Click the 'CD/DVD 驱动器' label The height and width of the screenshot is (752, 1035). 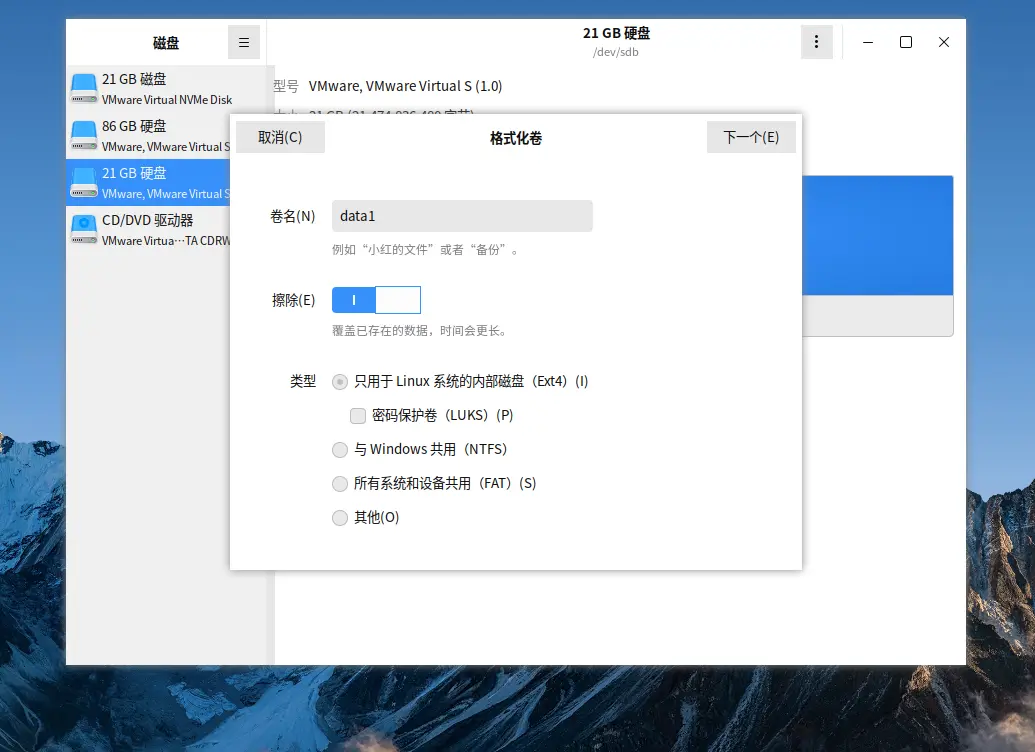pos(147,220)
